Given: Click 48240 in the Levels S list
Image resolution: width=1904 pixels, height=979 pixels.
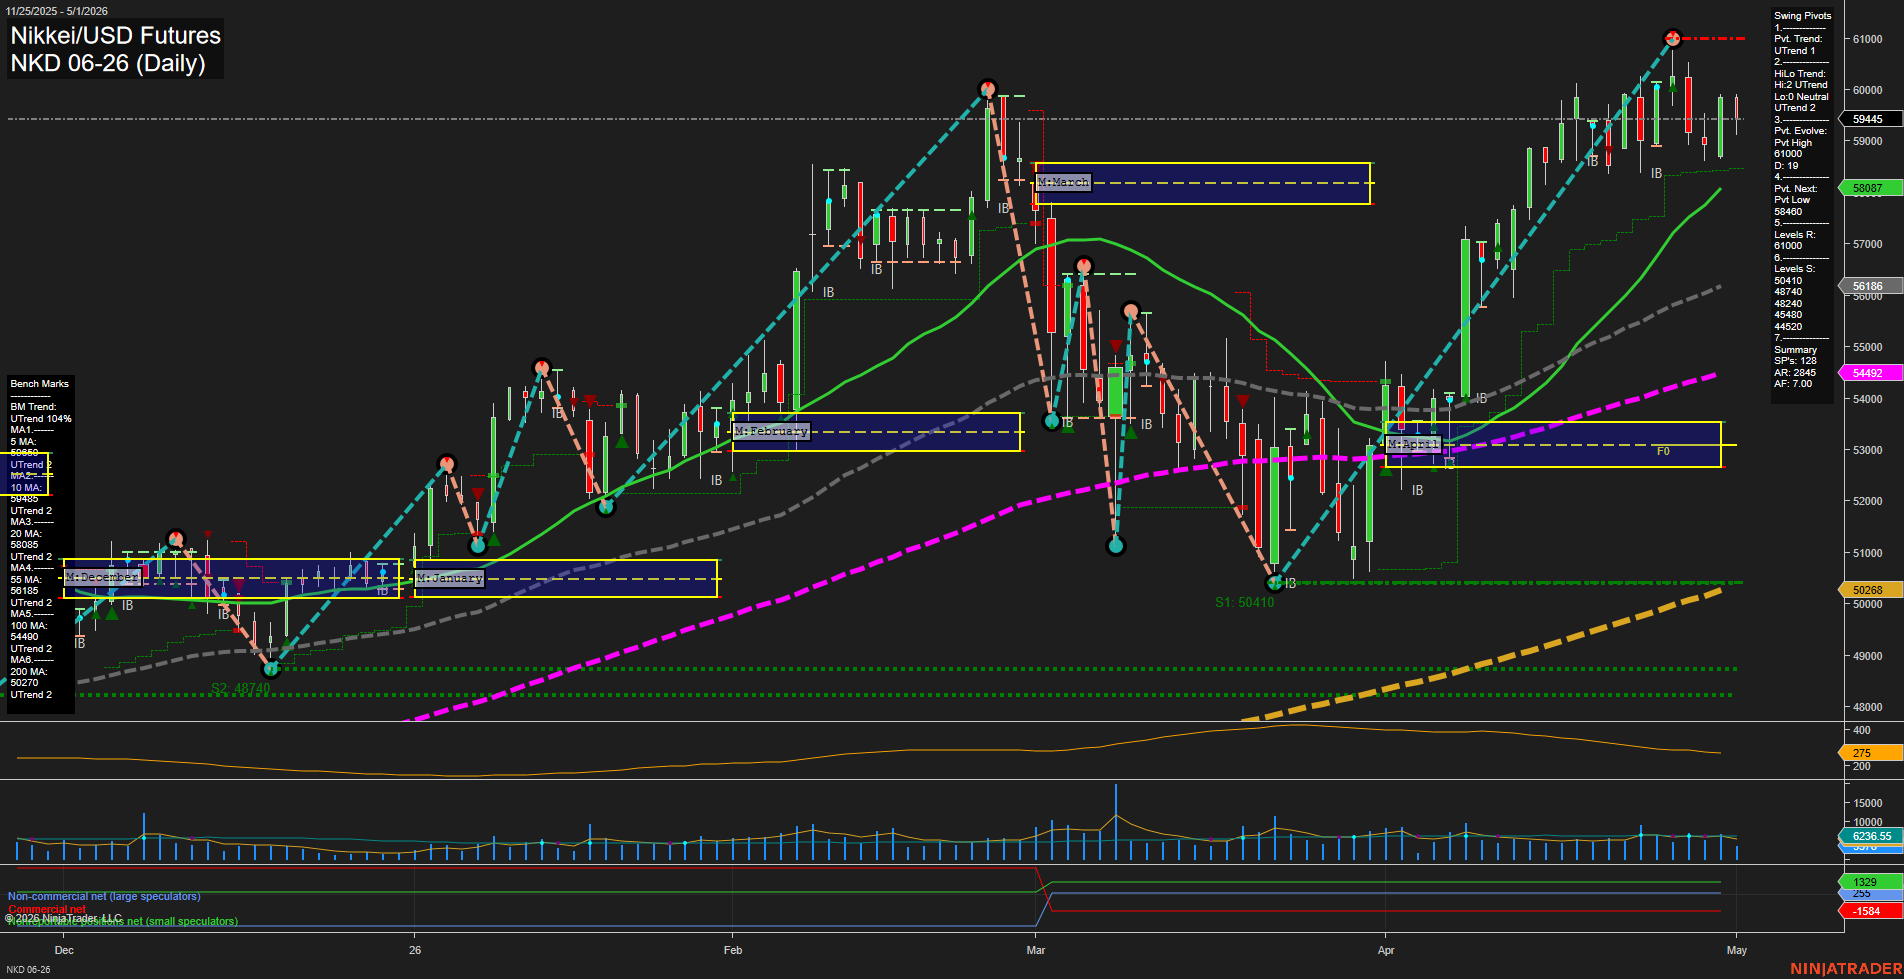Looking at the screenshot, I should tap(1788, 304).
